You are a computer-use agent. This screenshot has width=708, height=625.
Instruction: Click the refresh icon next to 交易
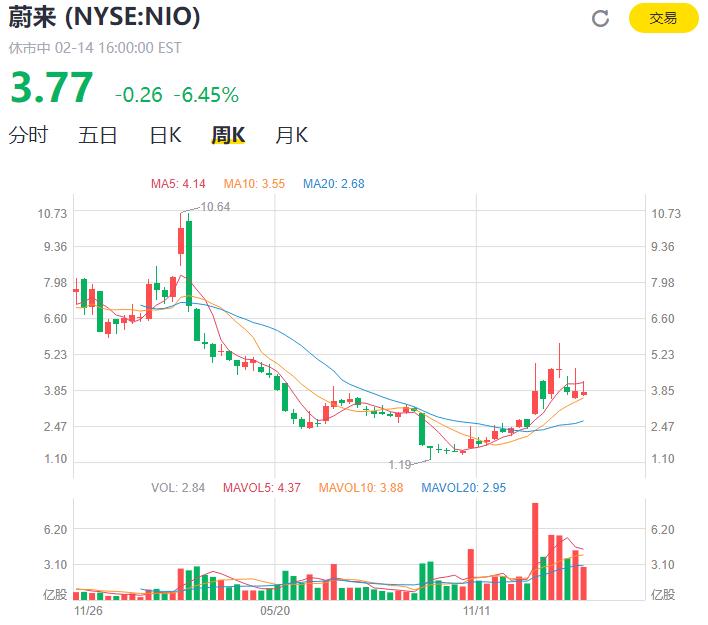pos(600,19)
